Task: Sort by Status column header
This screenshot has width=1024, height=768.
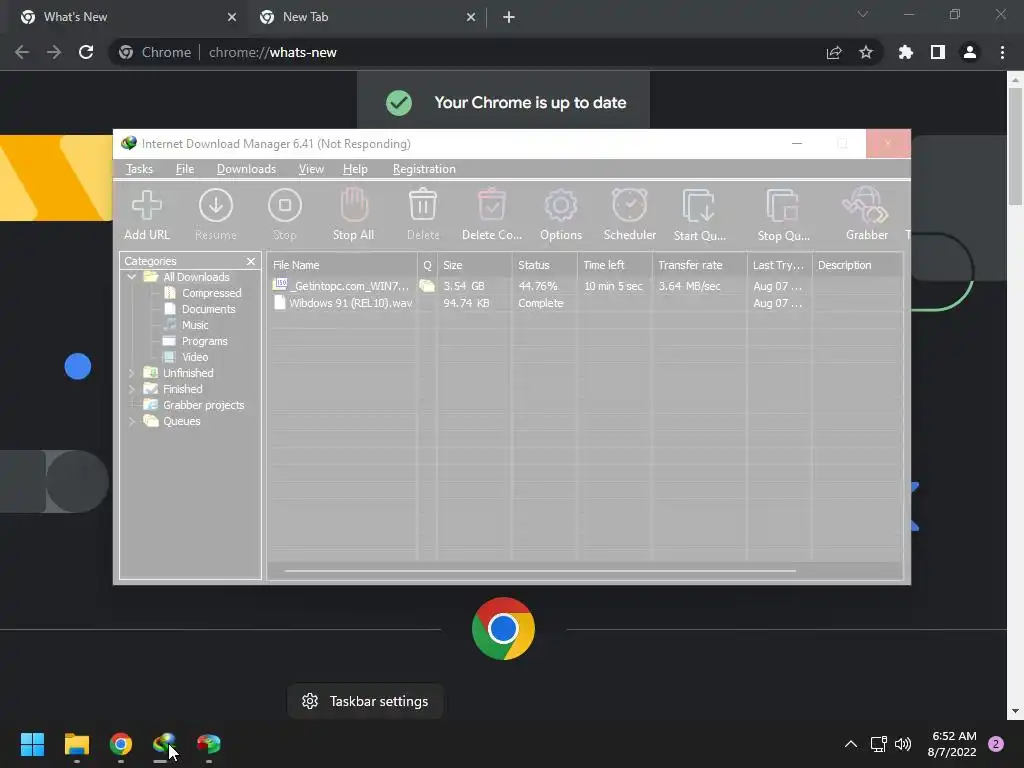Action: (545, 265)
